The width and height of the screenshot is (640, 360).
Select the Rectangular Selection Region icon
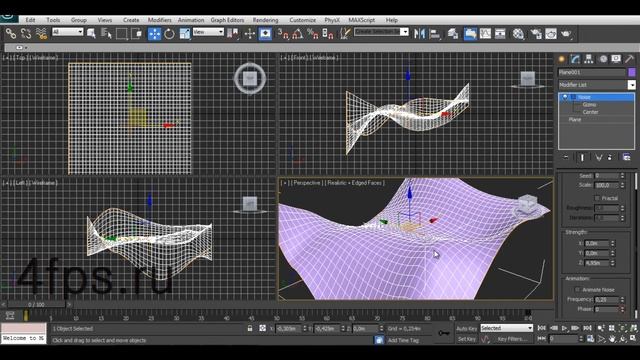coord(122,33)
